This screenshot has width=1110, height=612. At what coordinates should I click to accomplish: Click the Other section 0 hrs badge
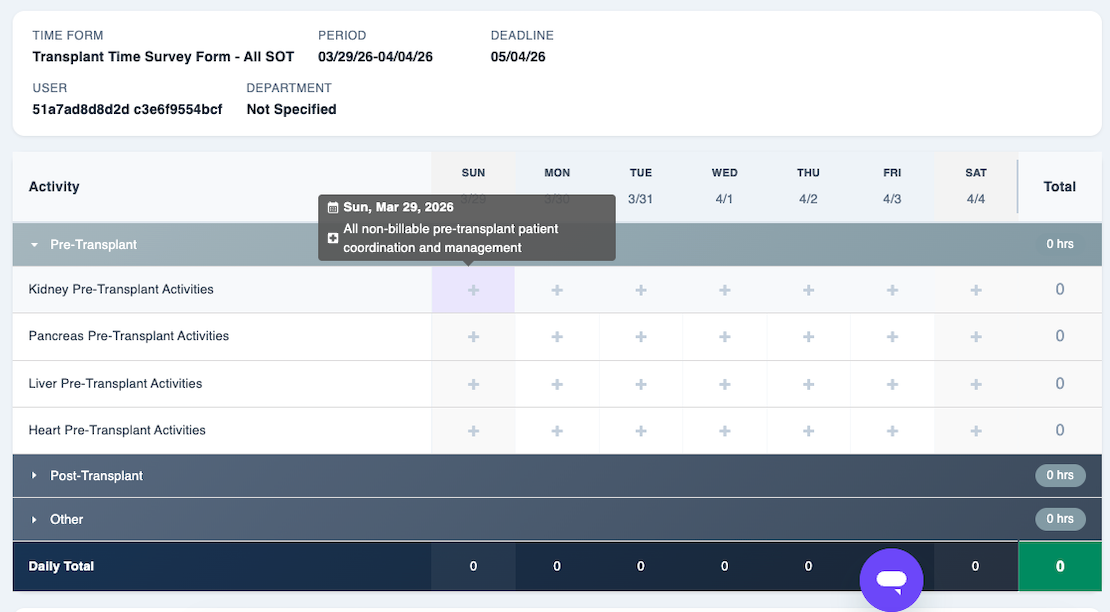pos(1060,519)
